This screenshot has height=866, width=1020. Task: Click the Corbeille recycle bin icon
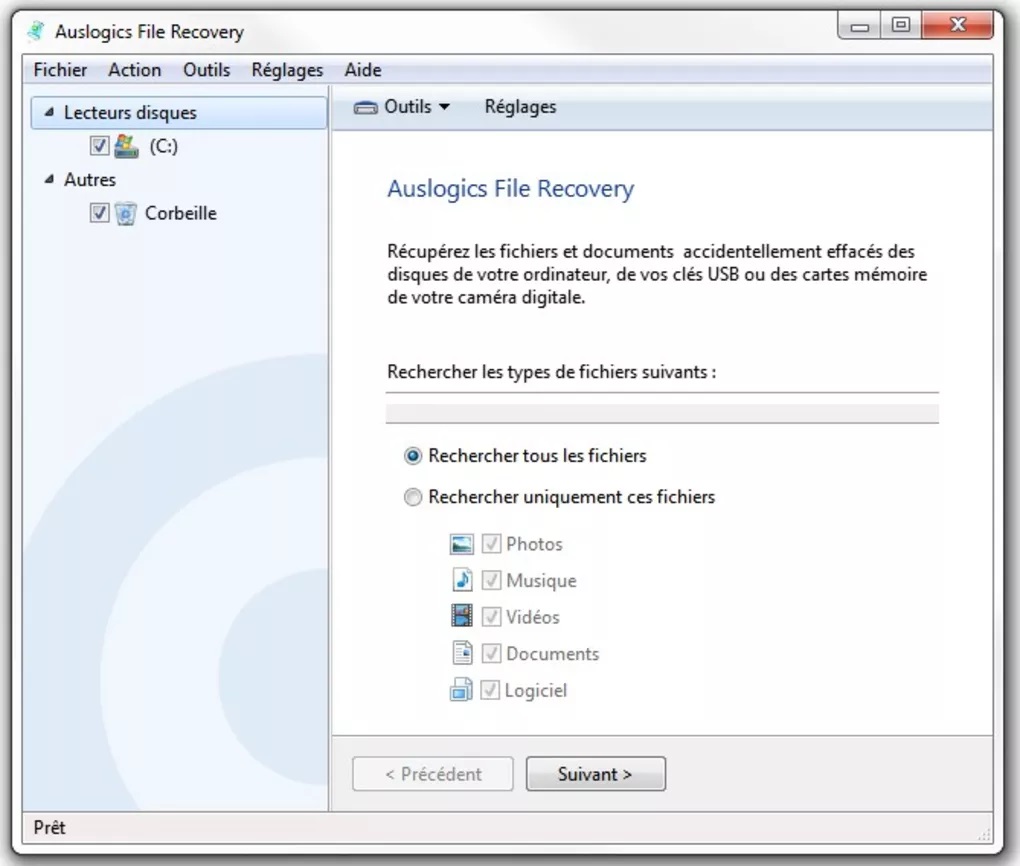point(125,213)
